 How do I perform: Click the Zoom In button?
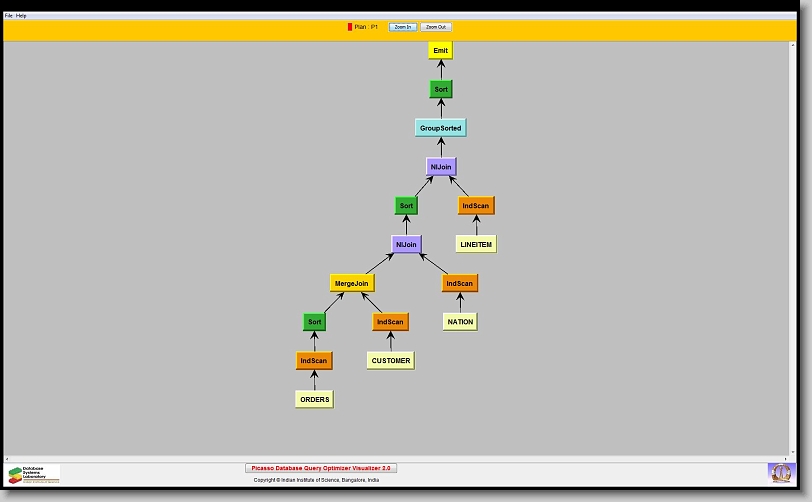coord(402,27)
